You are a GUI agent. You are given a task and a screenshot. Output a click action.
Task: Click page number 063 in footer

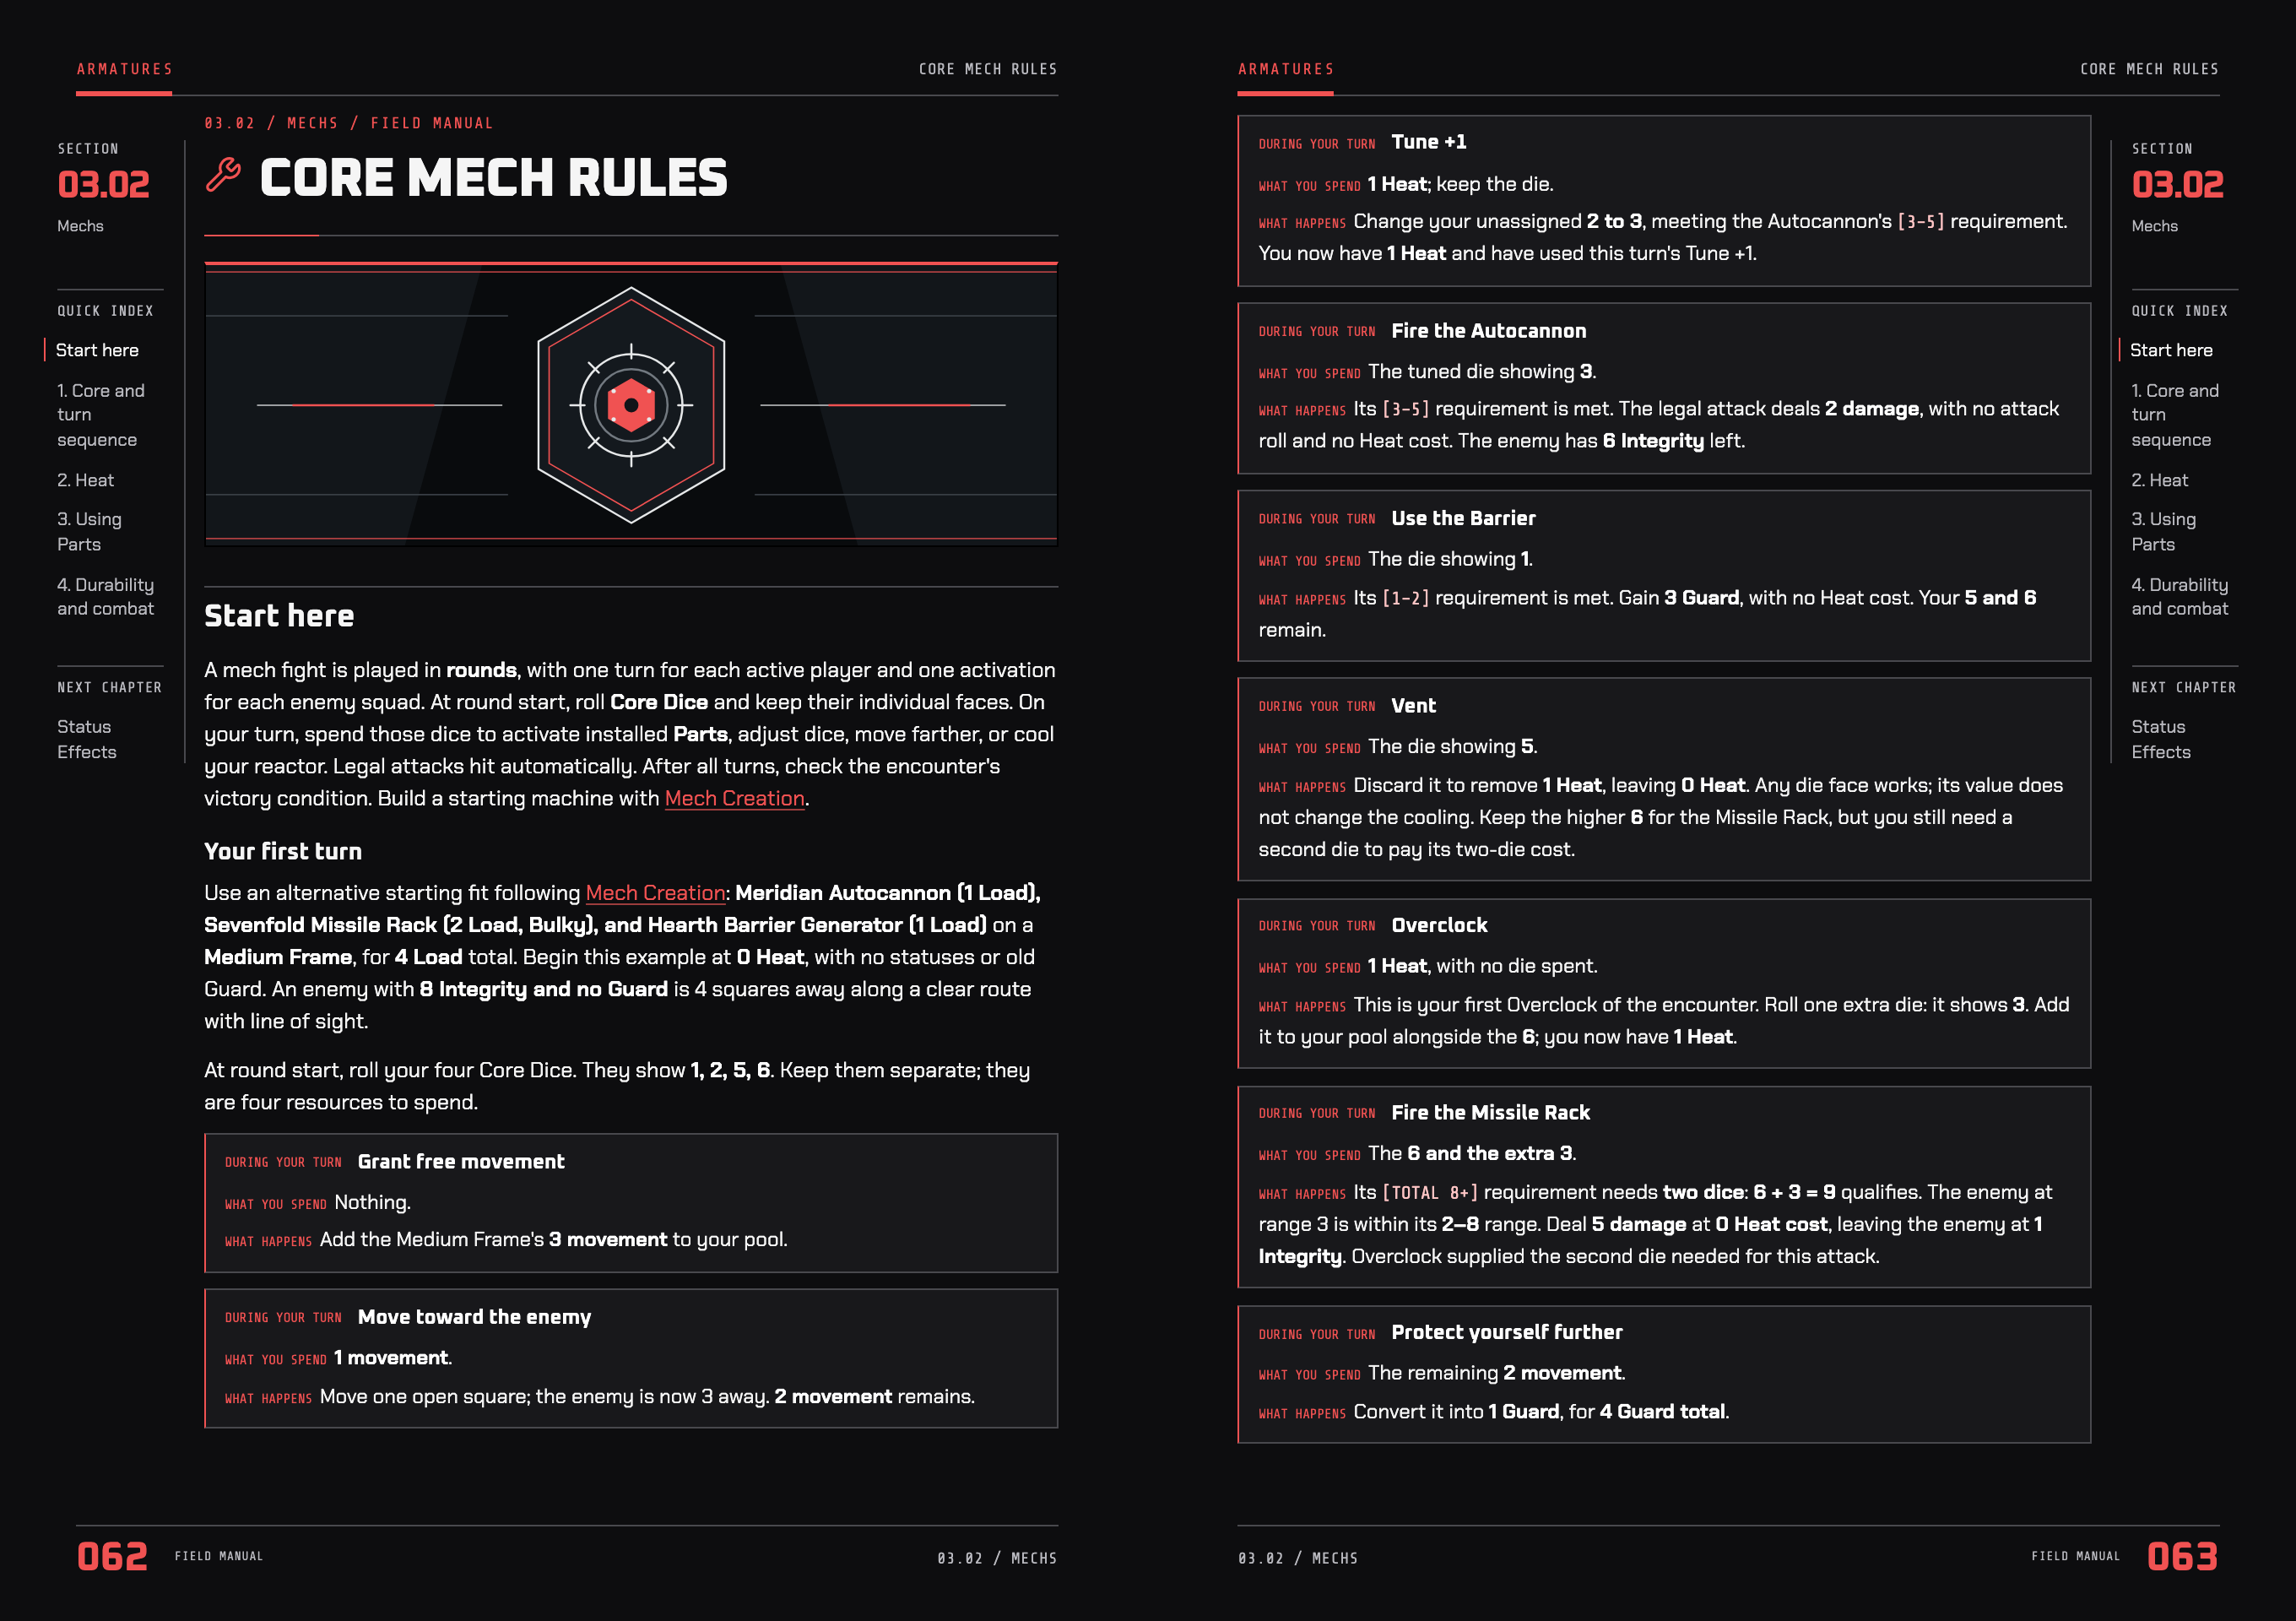pos(2182,1556)
